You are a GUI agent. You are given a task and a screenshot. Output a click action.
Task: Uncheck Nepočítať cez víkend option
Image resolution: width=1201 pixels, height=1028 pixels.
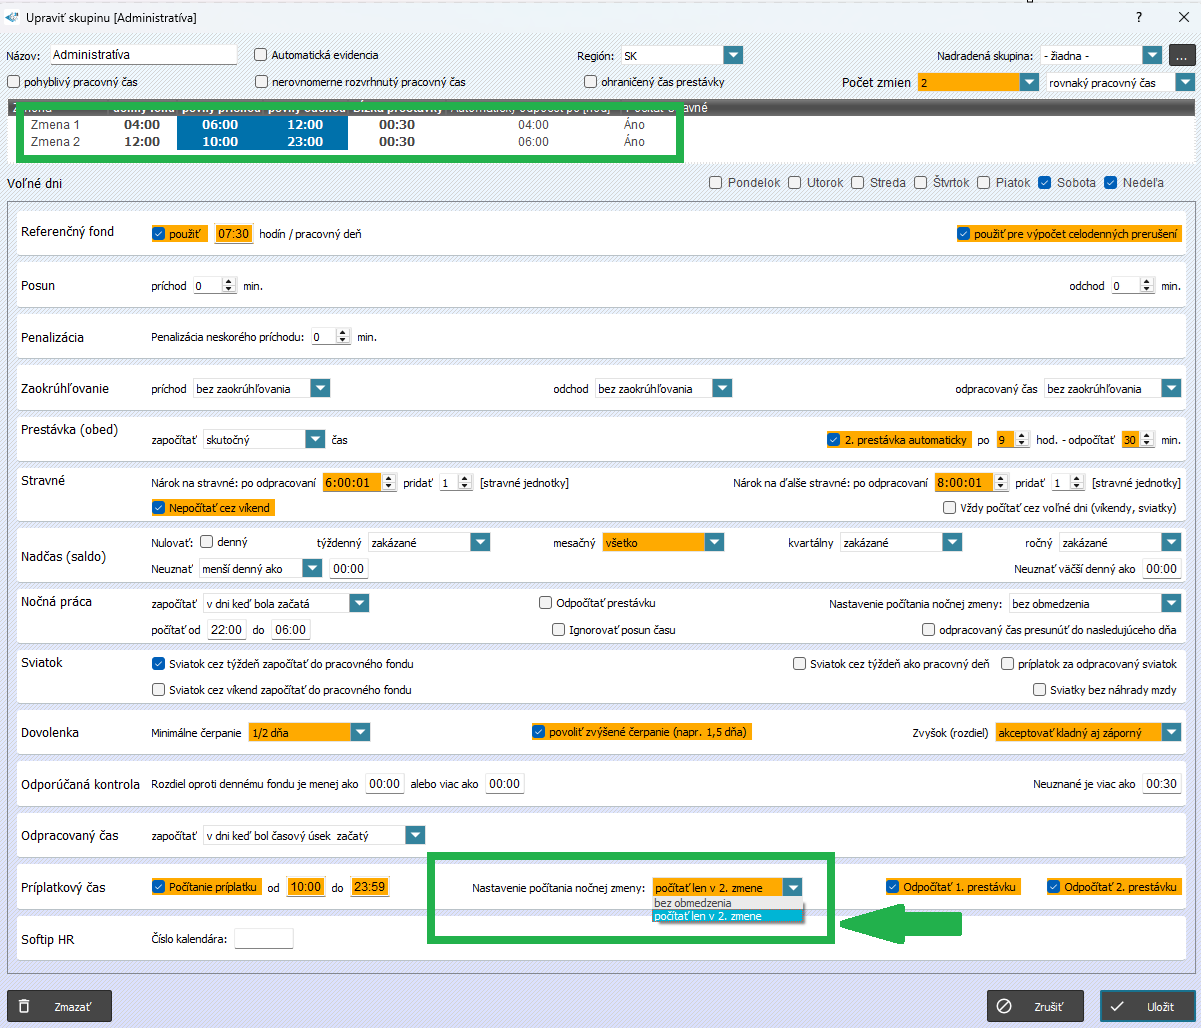159,507
